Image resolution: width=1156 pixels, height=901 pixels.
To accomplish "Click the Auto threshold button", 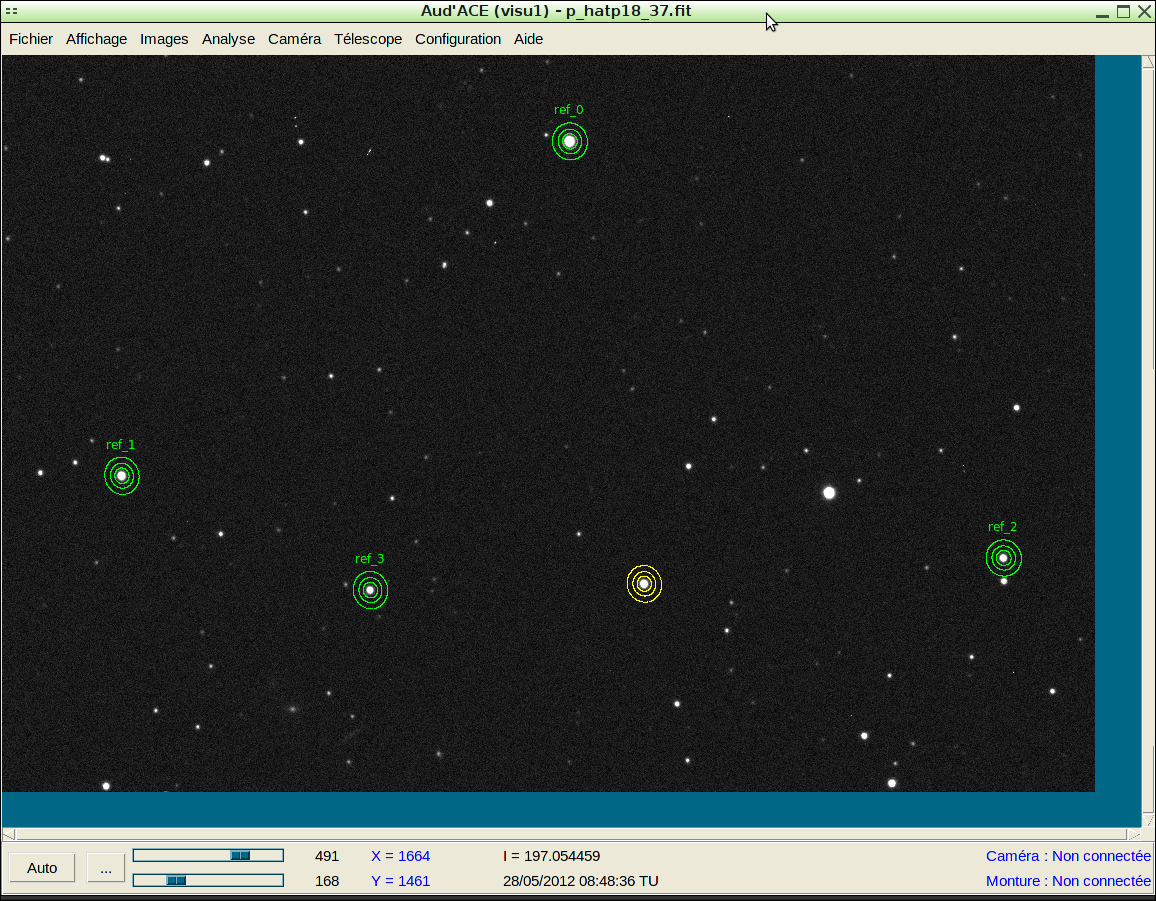I will tap(42, 868).
